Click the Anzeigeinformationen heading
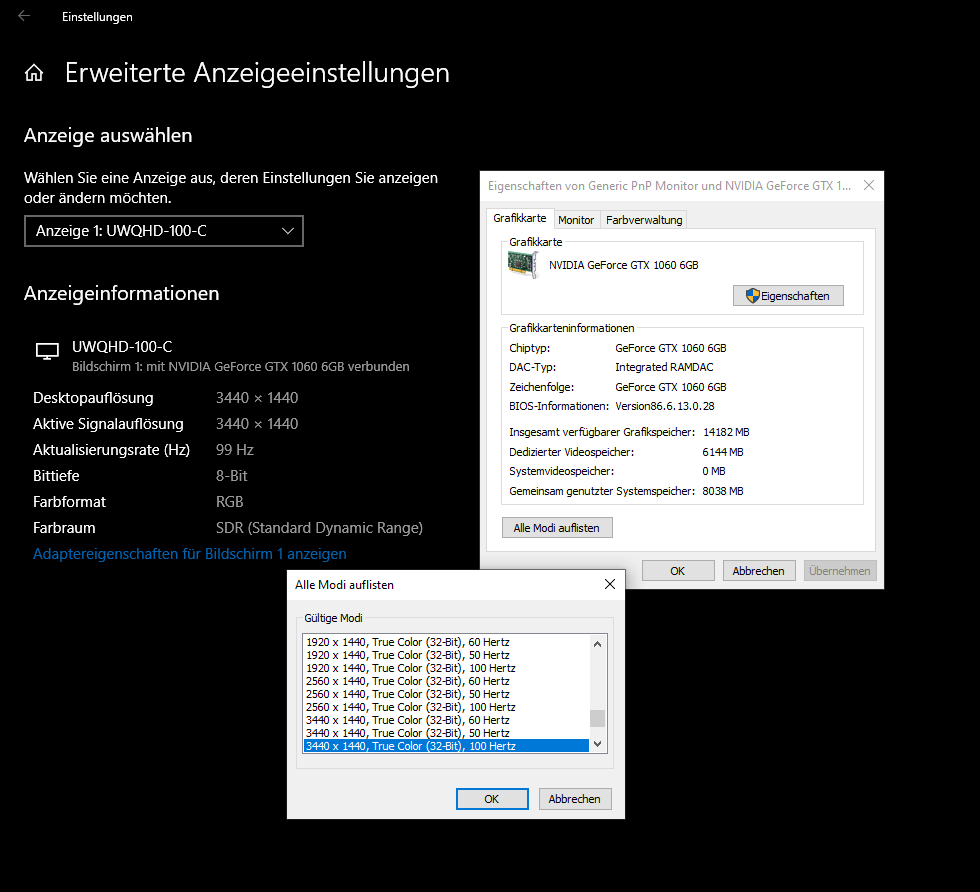This screenshot has height=892, width=980. 121,293
